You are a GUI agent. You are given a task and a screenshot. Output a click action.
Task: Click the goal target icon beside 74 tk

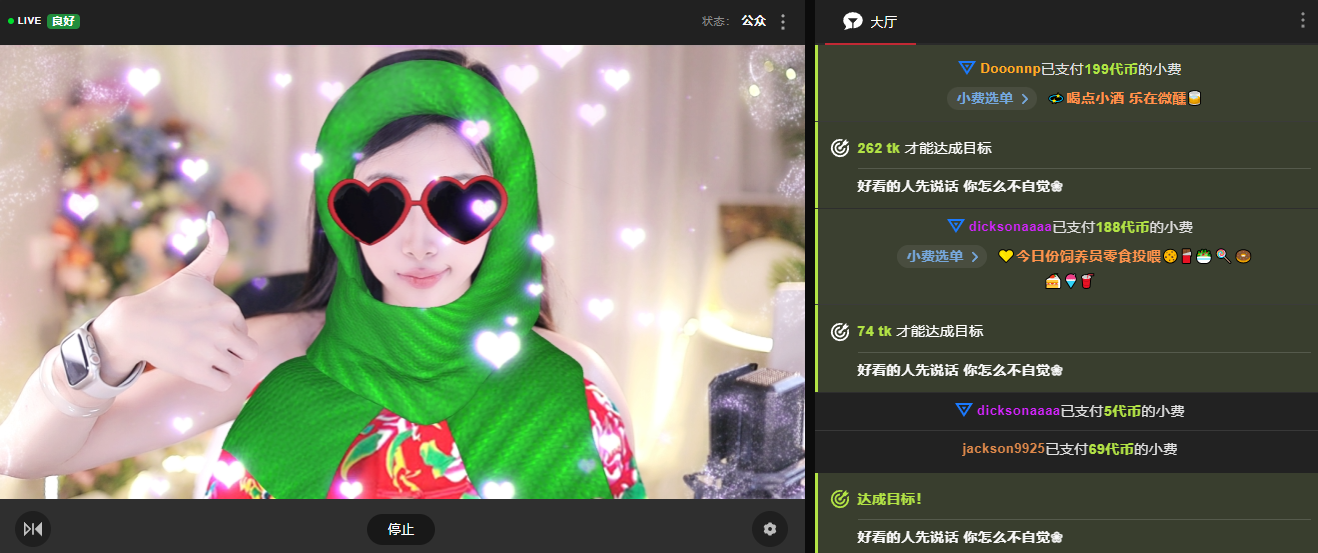point(840,331)
